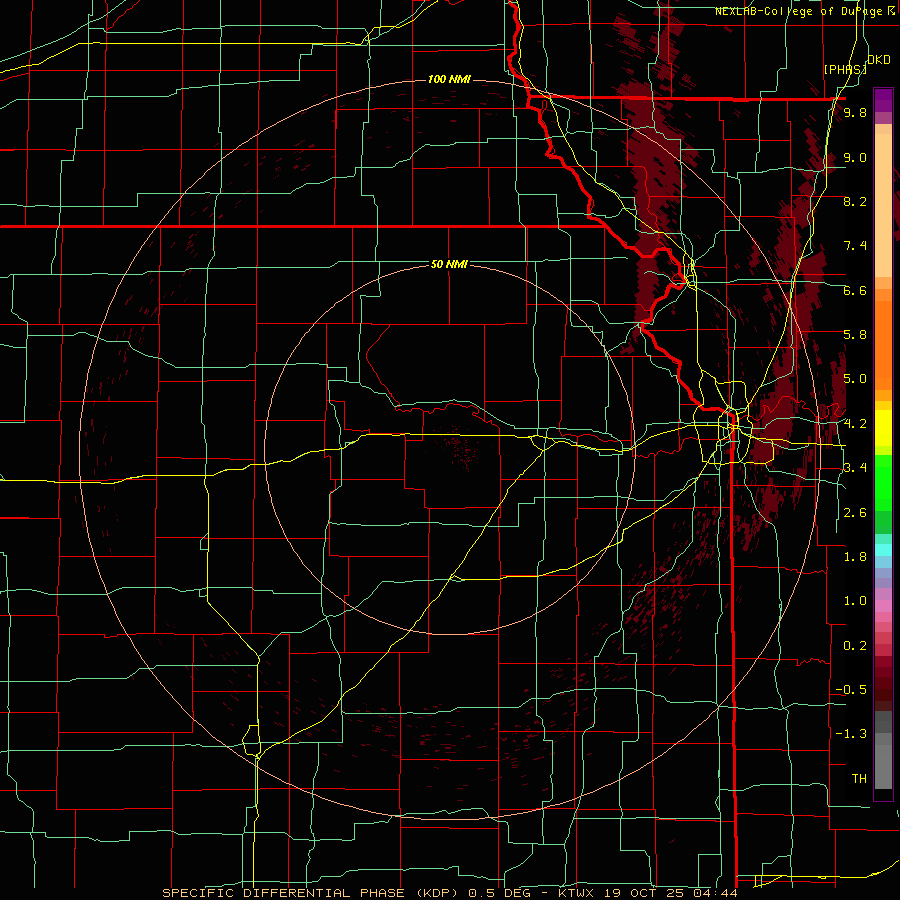Click the DKD text above the legend

click(879, 60)
